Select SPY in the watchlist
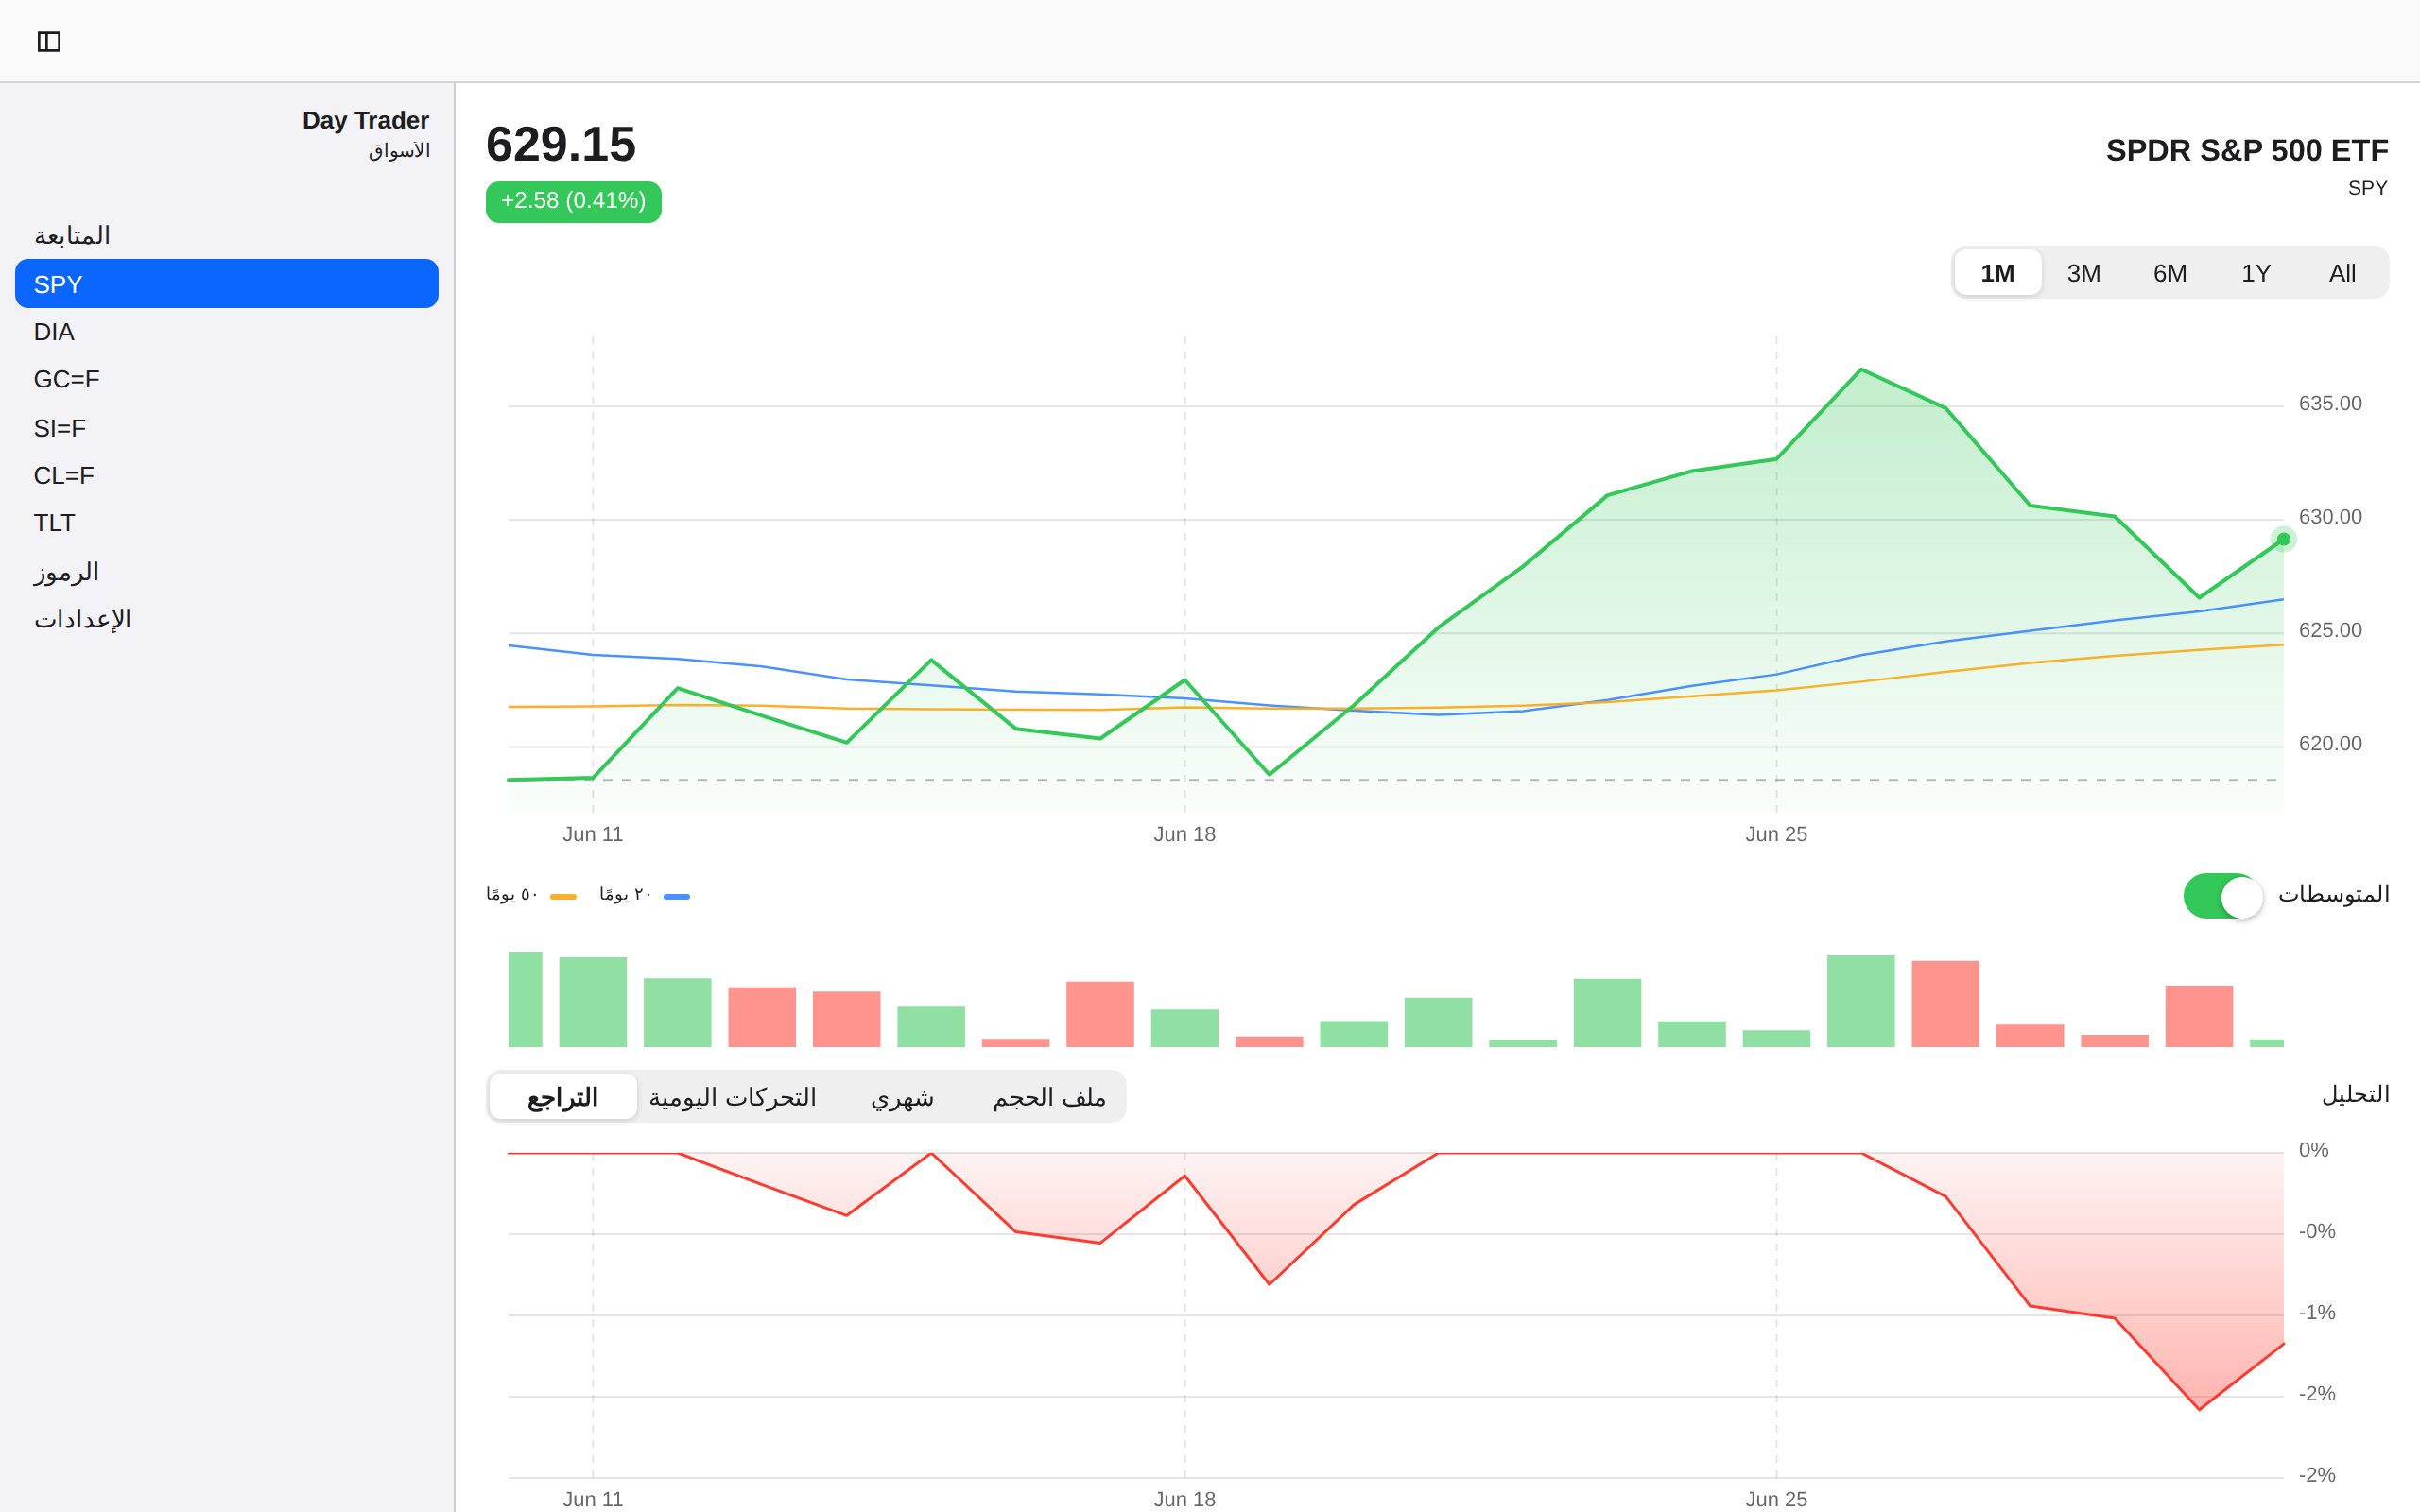The image size is (2420, 1512). point(227,284)
